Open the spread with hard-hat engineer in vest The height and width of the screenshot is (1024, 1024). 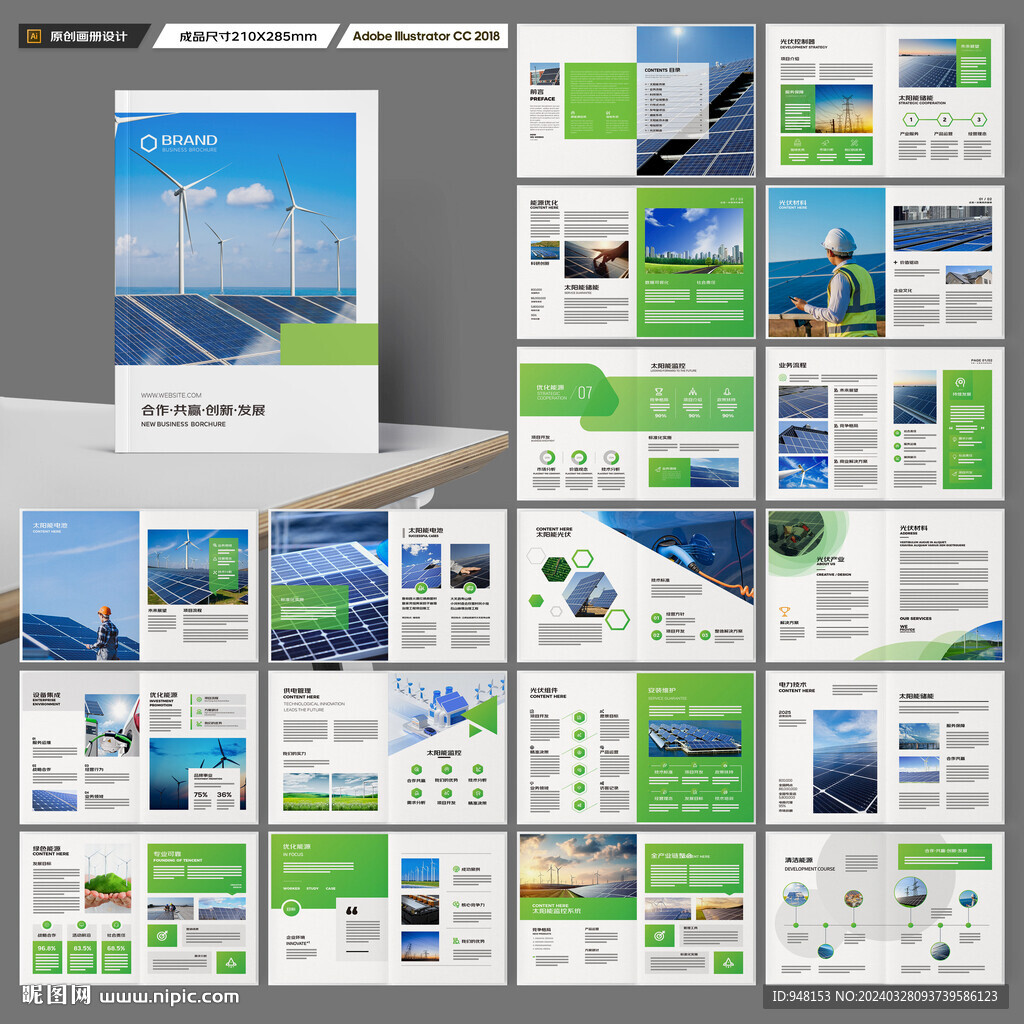[885, 262]
